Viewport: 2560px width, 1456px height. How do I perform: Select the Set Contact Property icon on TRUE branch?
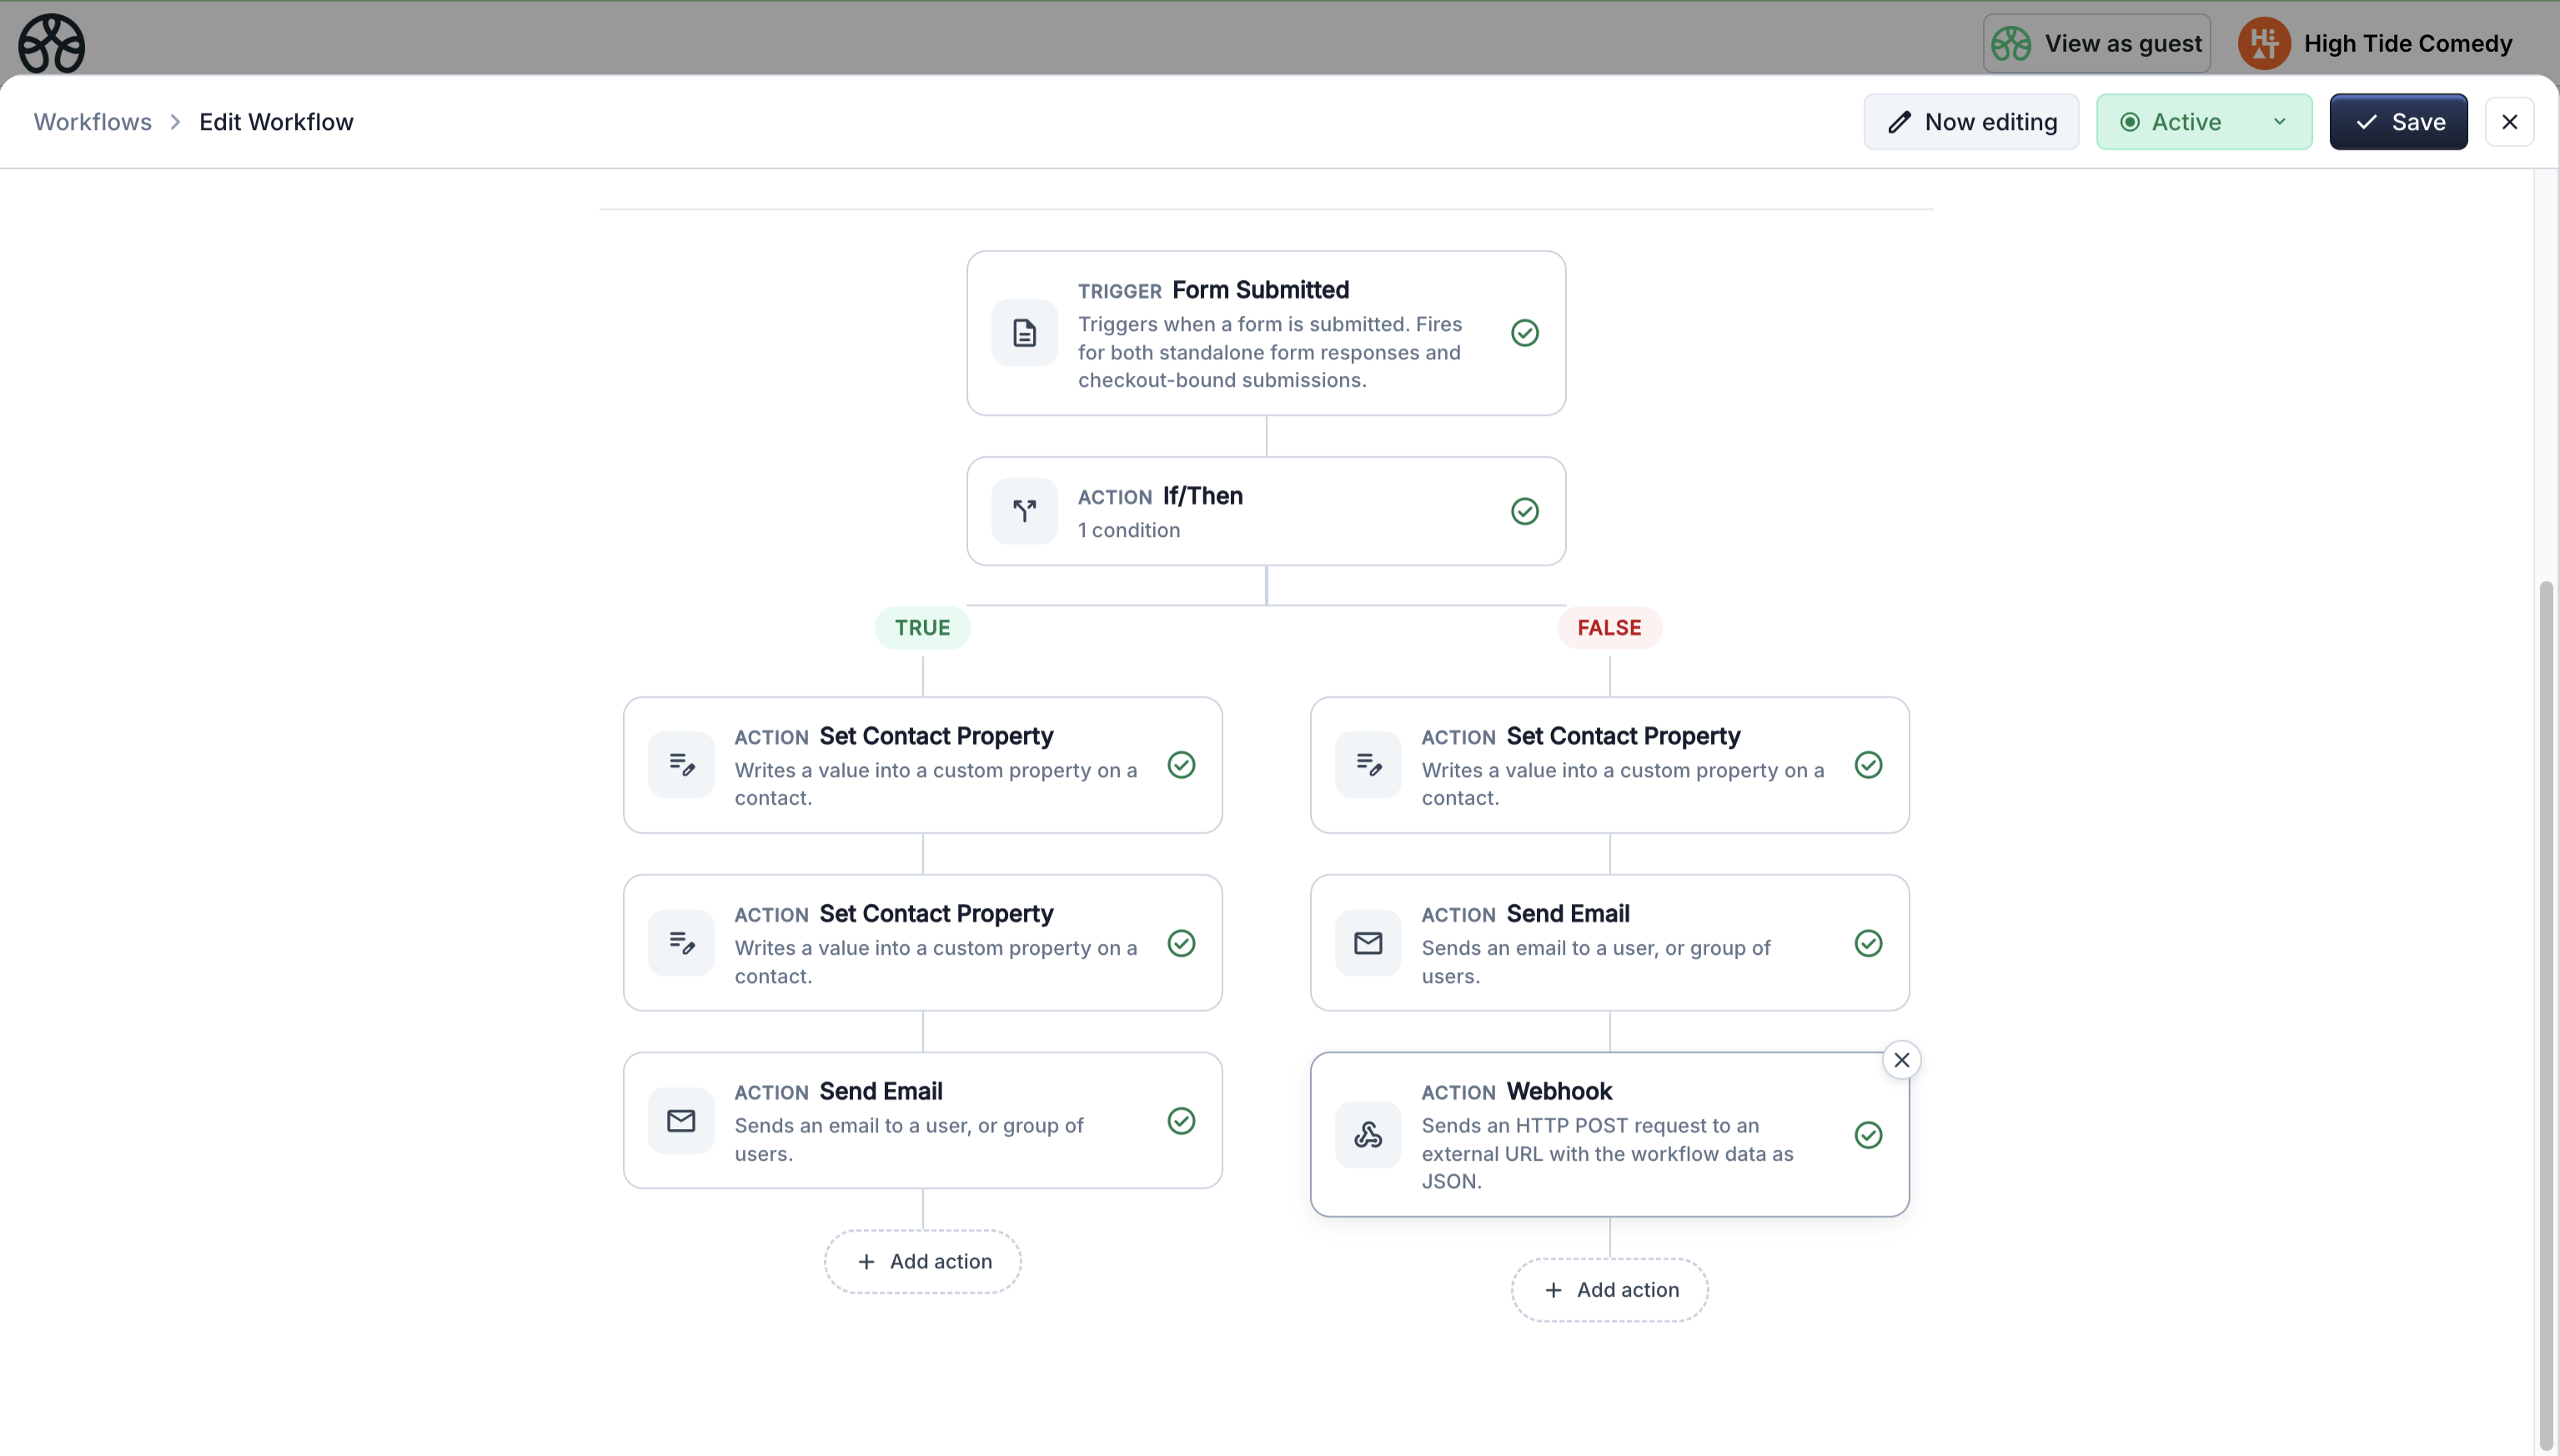pyautogui.click(x=681, y=764)
